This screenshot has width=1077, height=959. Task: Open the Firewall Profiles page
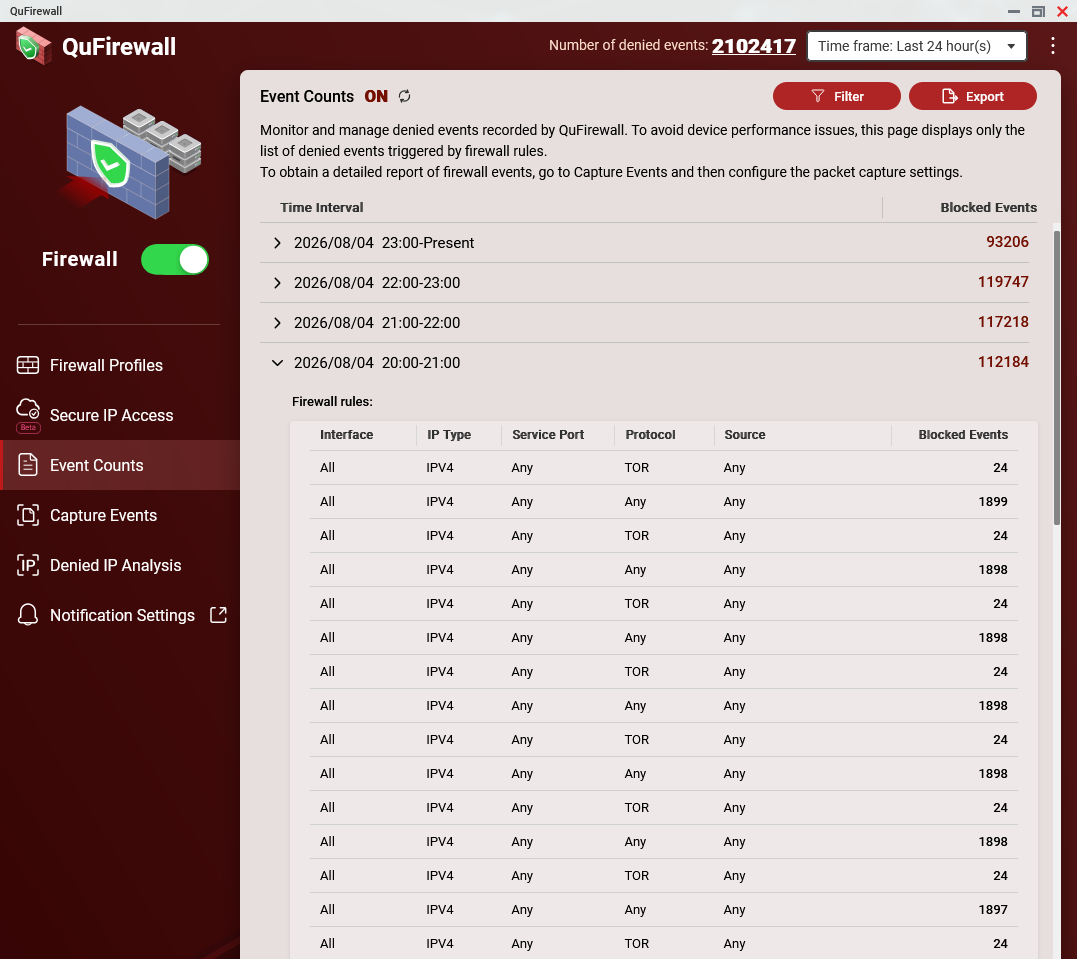[106, 365]
